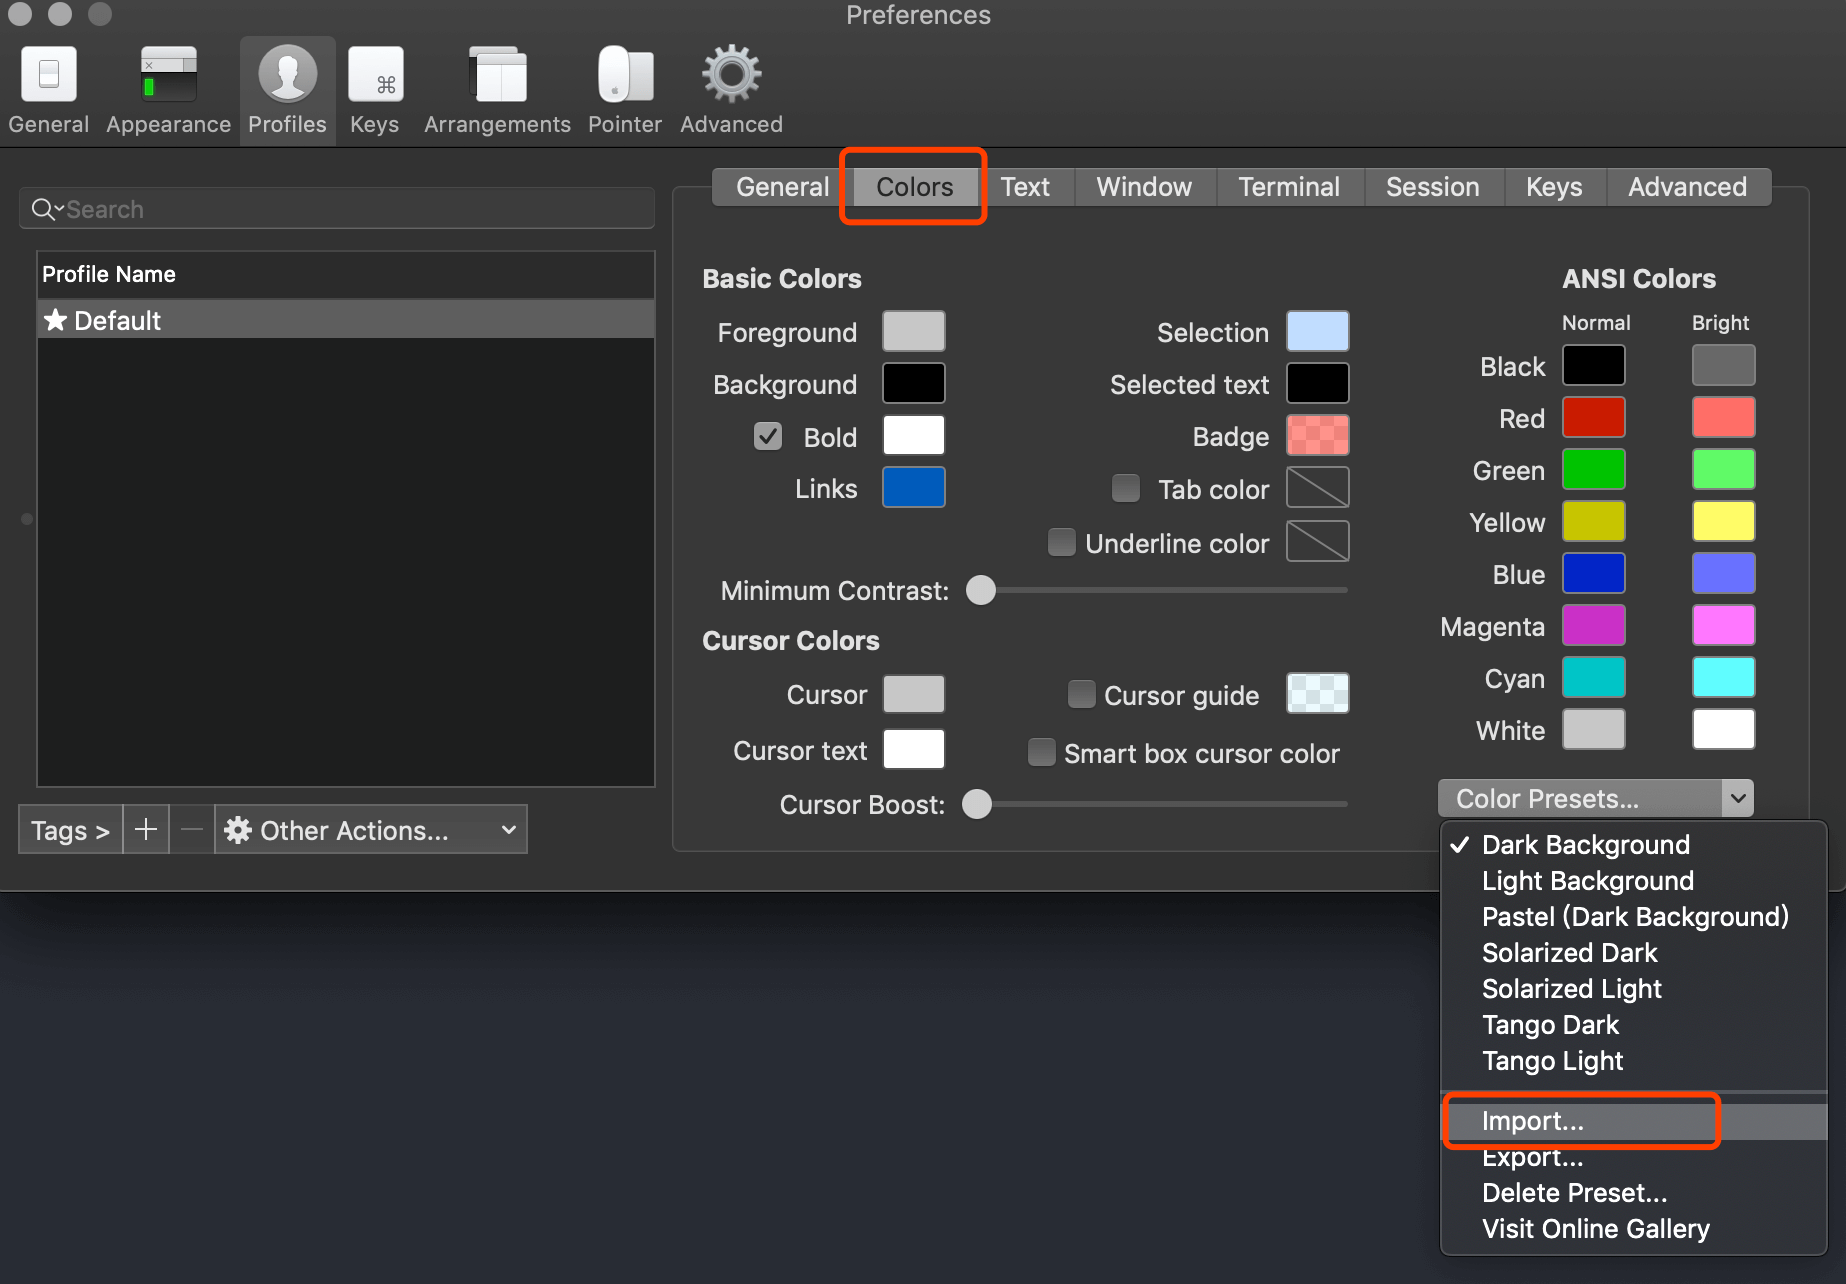Open the Background color swatch
Screen dimensions: 1846x1284
click(x=914, y=383)
